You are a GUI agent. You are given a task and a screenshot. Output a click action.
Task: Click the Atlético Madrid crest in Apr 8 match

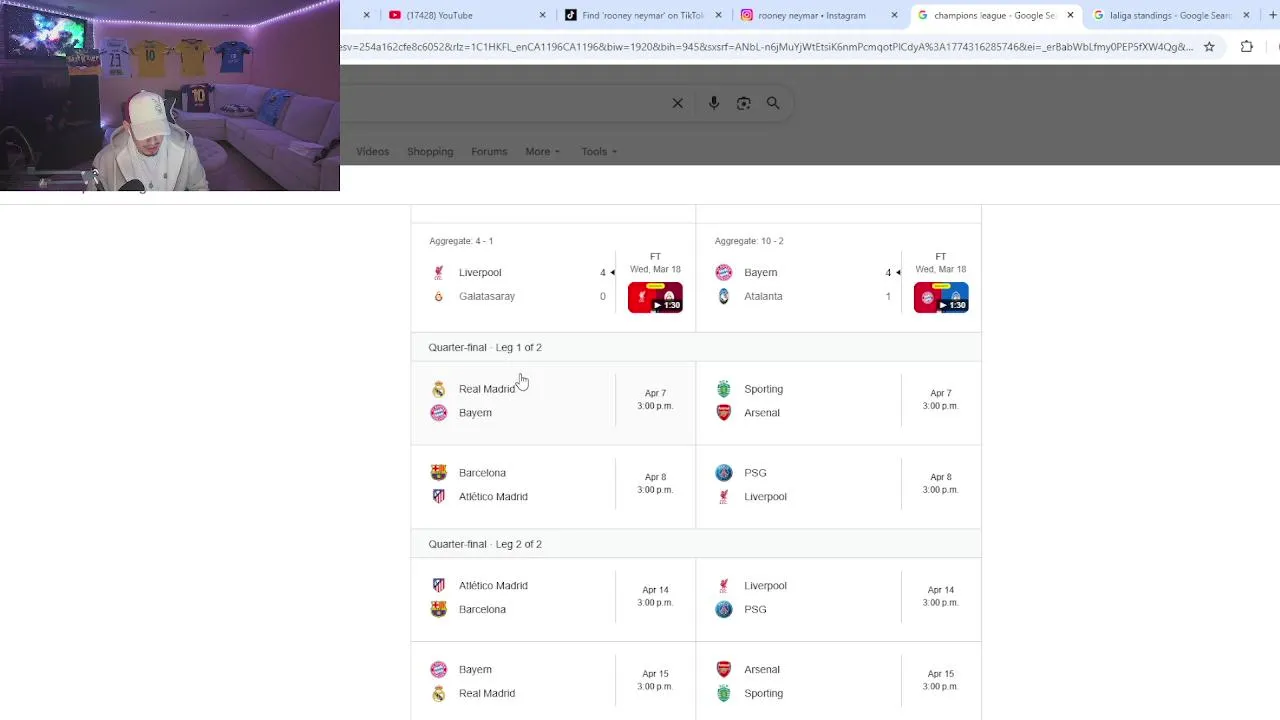tap(438, 496)
